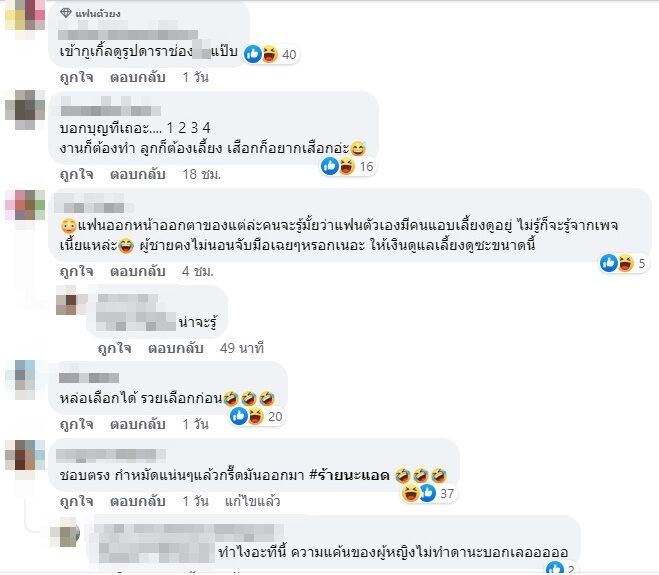Click ถูกใจ under the 4 ชม. comment

pyautogui.click(x=76, y=271)
